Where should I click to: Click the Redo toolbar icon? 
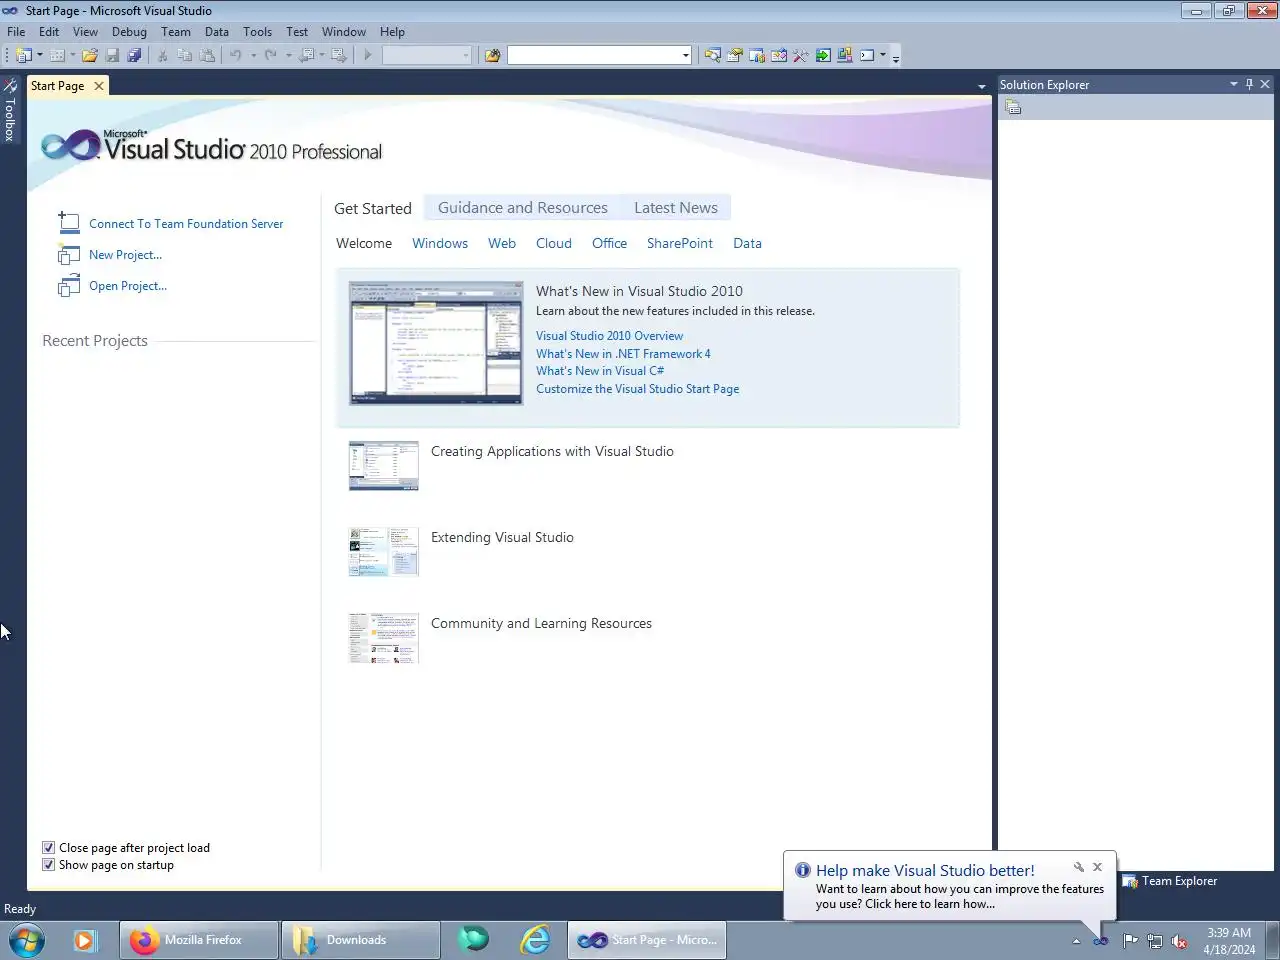point(270,55)
